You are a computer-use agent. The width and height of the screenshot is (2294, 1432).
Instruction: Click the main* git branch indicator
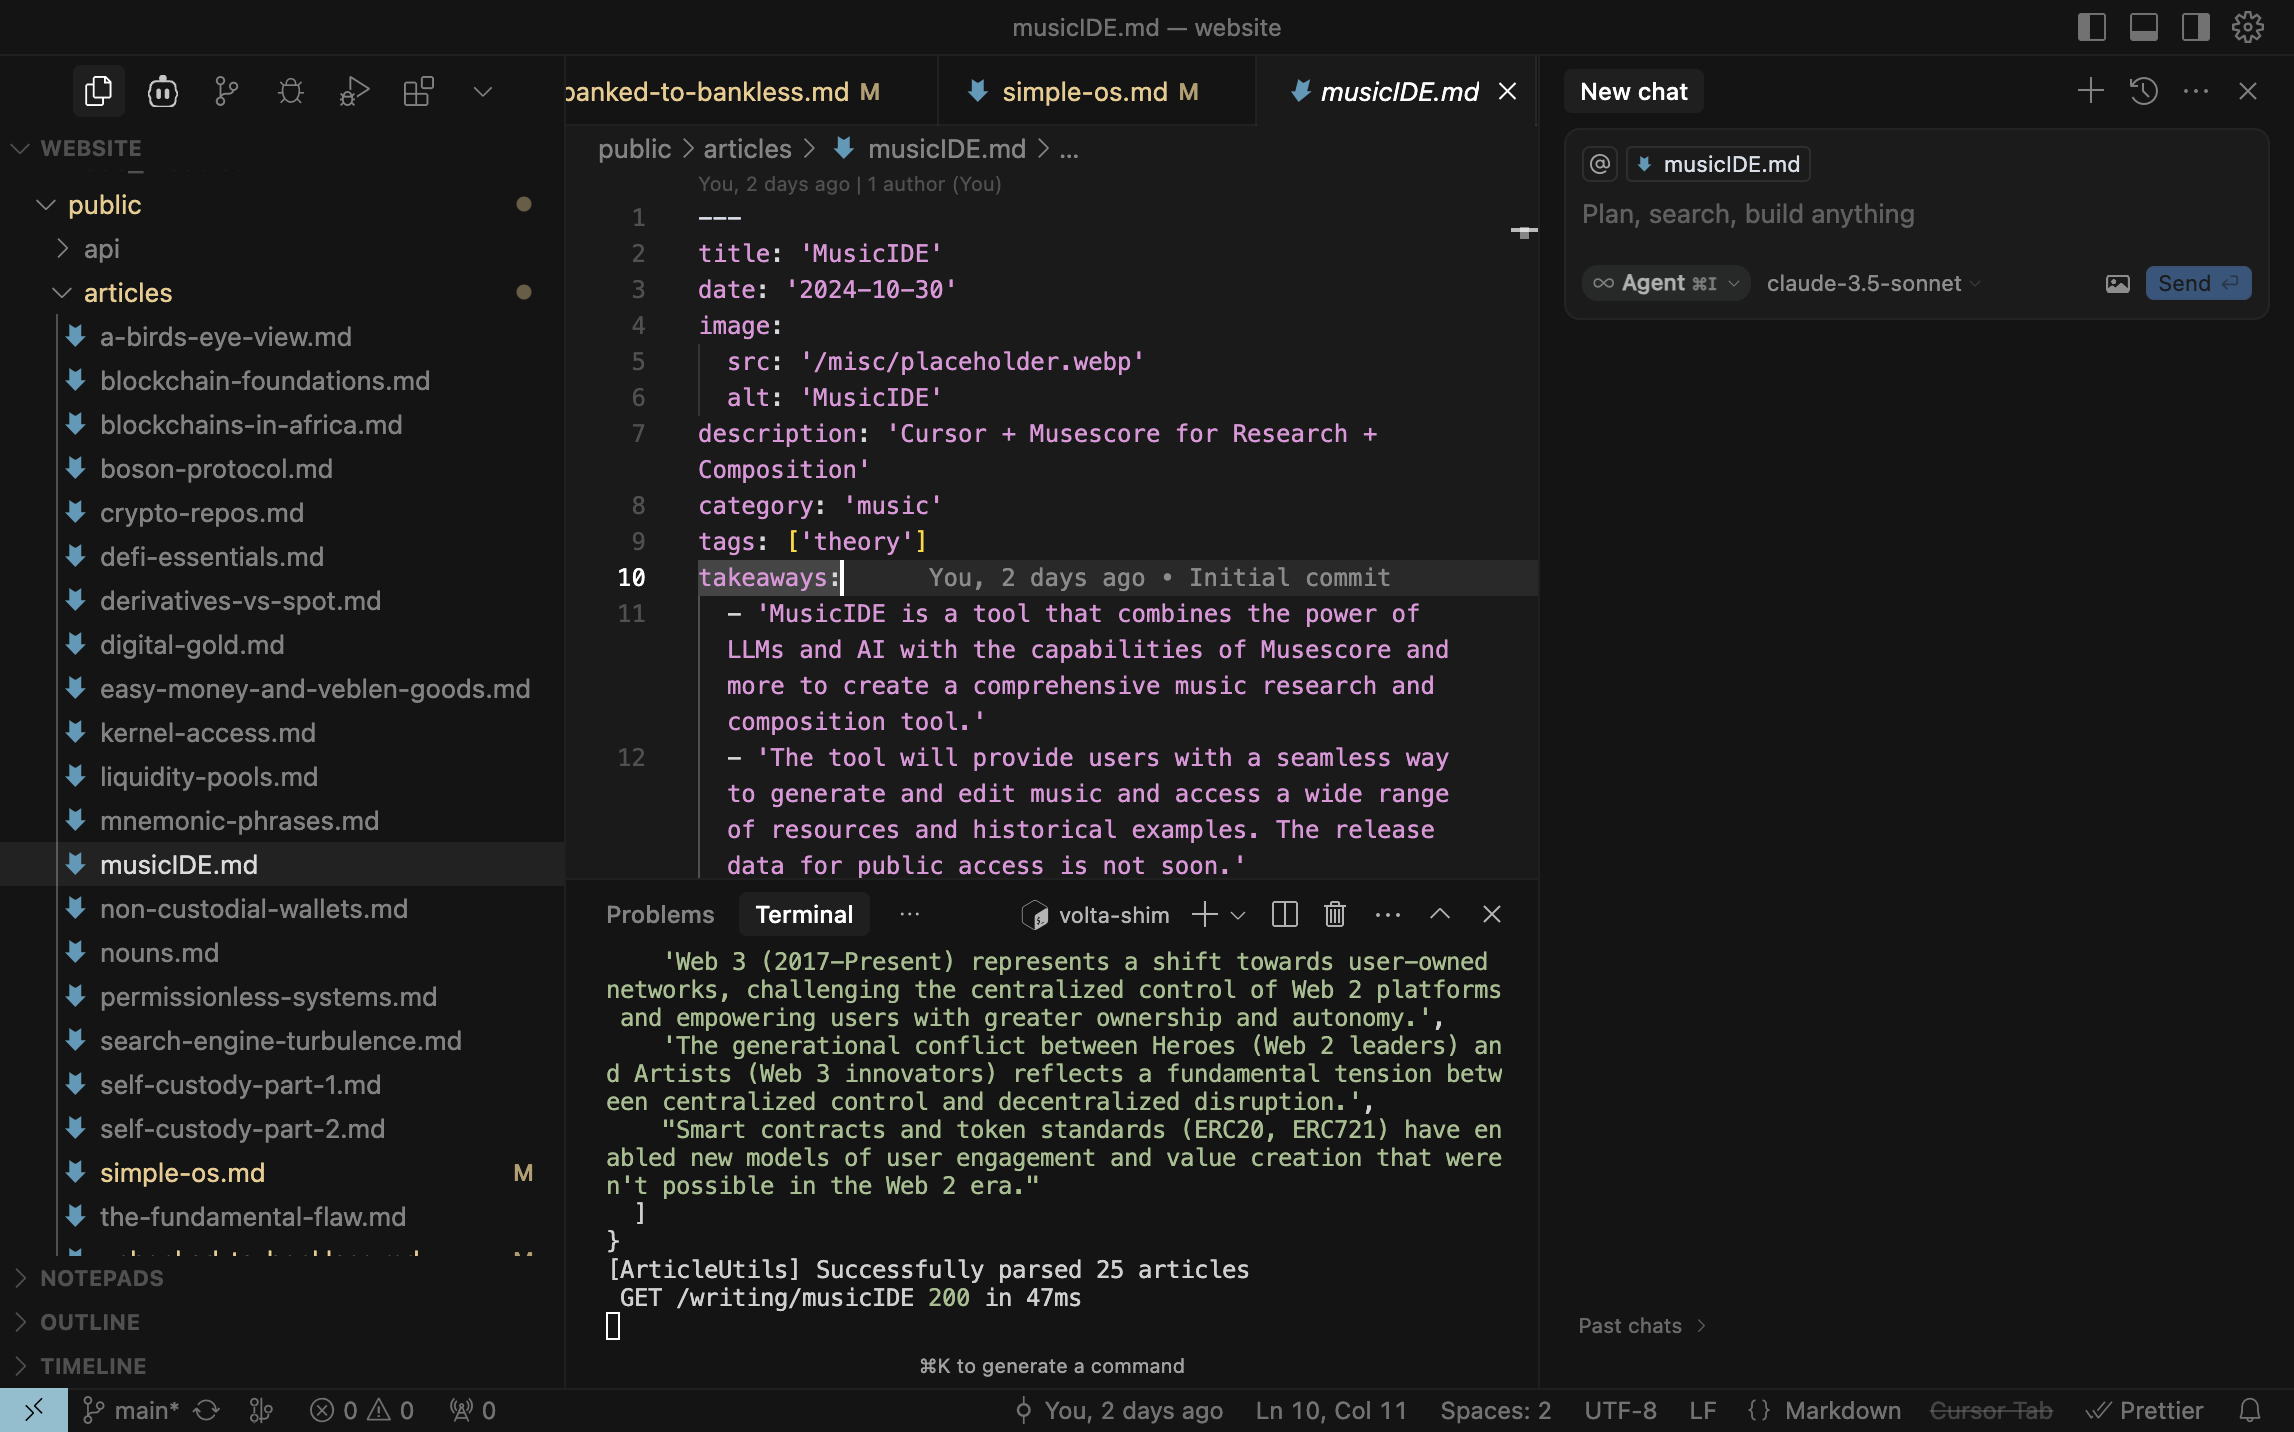point(130,1410)
